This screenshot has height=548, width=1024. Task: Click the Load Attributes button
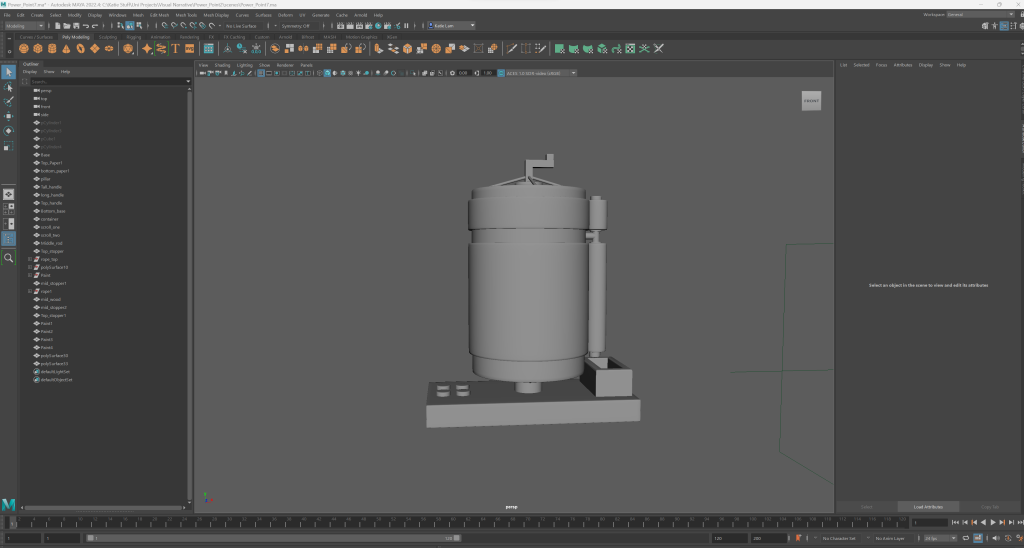927,507
